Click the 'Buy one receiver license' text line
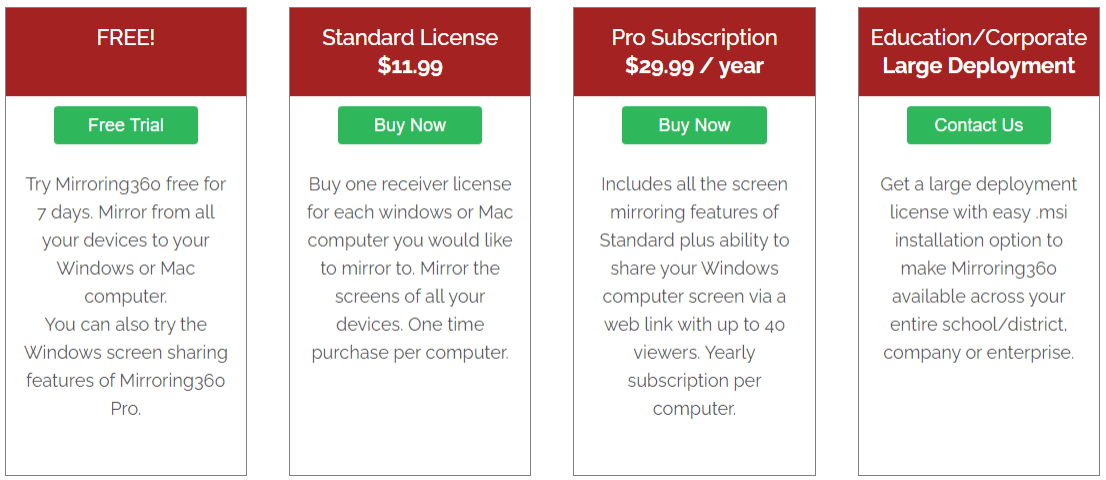This screenshot has height=480, width=1106. point(410,184)
